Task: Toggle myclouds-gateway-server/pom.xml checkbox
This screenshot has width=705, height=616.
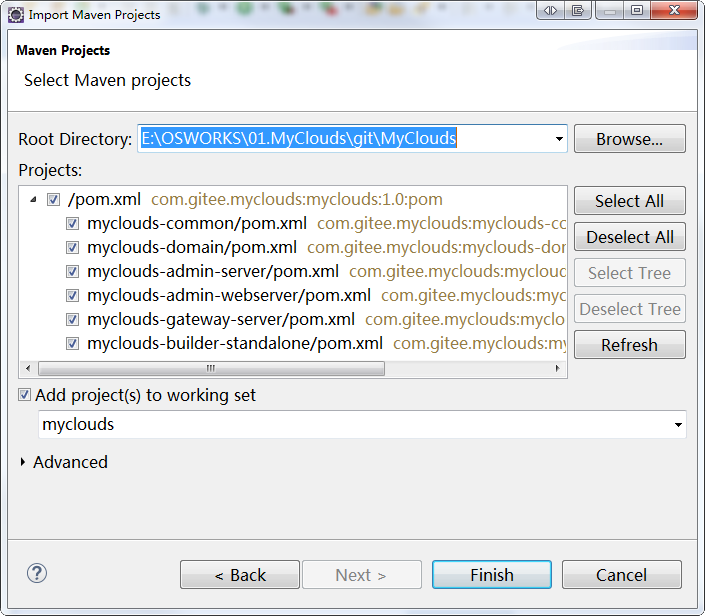Action: (72, 320)
